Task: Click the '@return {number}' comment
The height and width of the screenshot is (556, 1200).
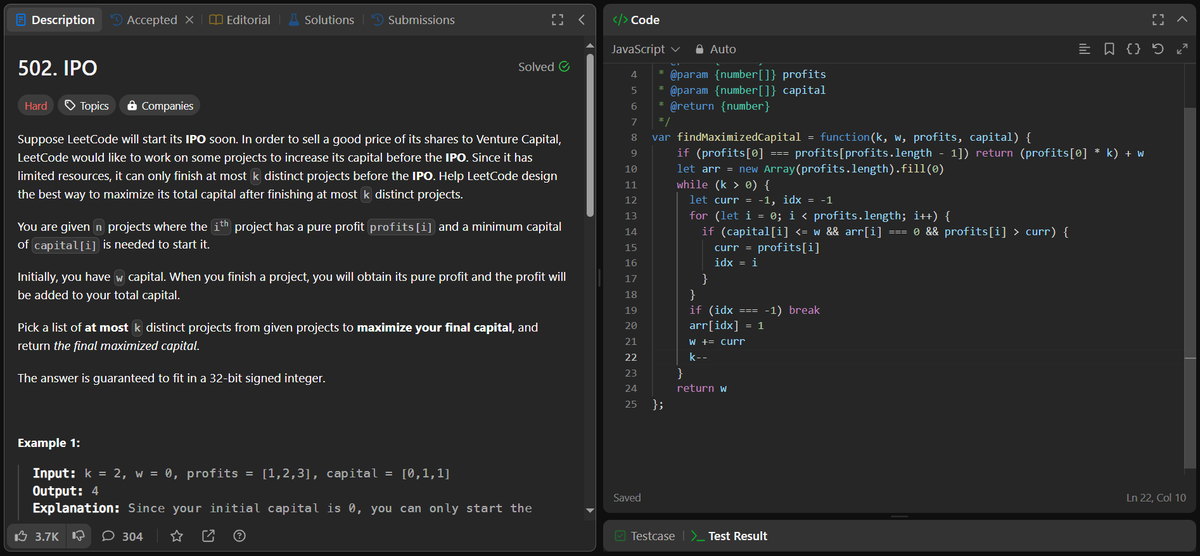Action: (719, 105)
